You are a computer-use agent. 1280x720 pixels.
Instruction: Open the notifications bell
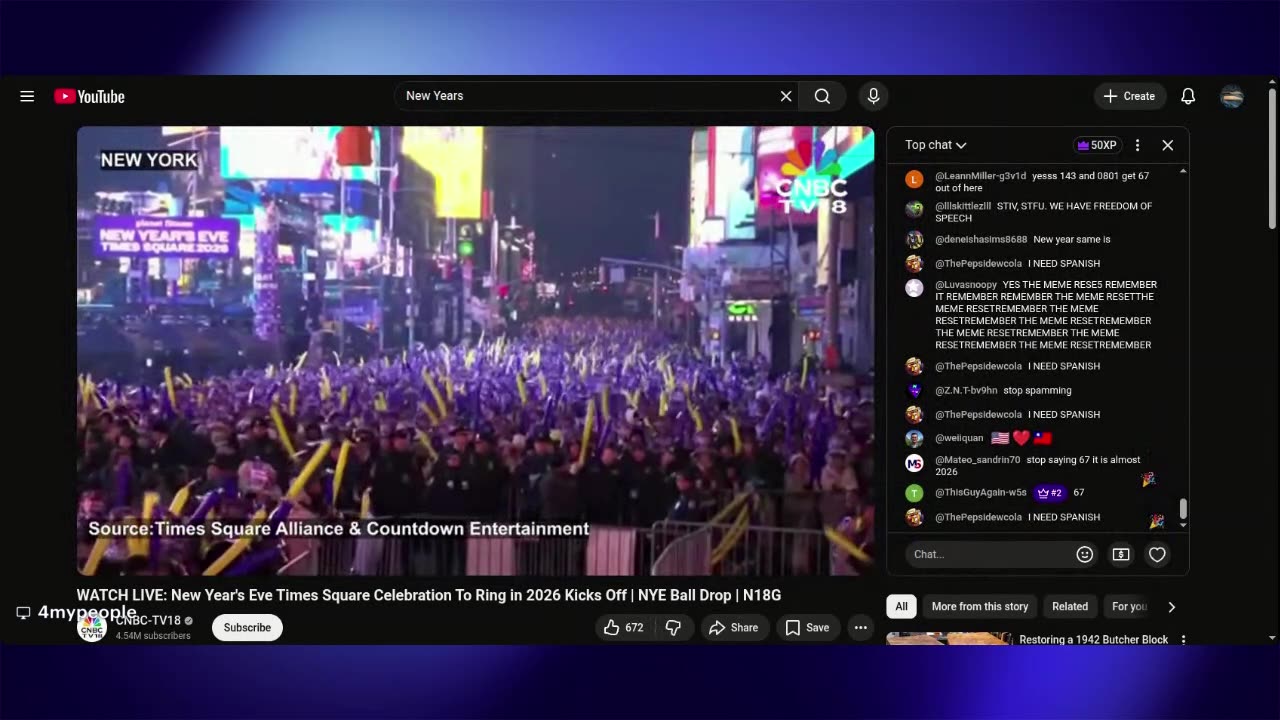pos(1188,96)
